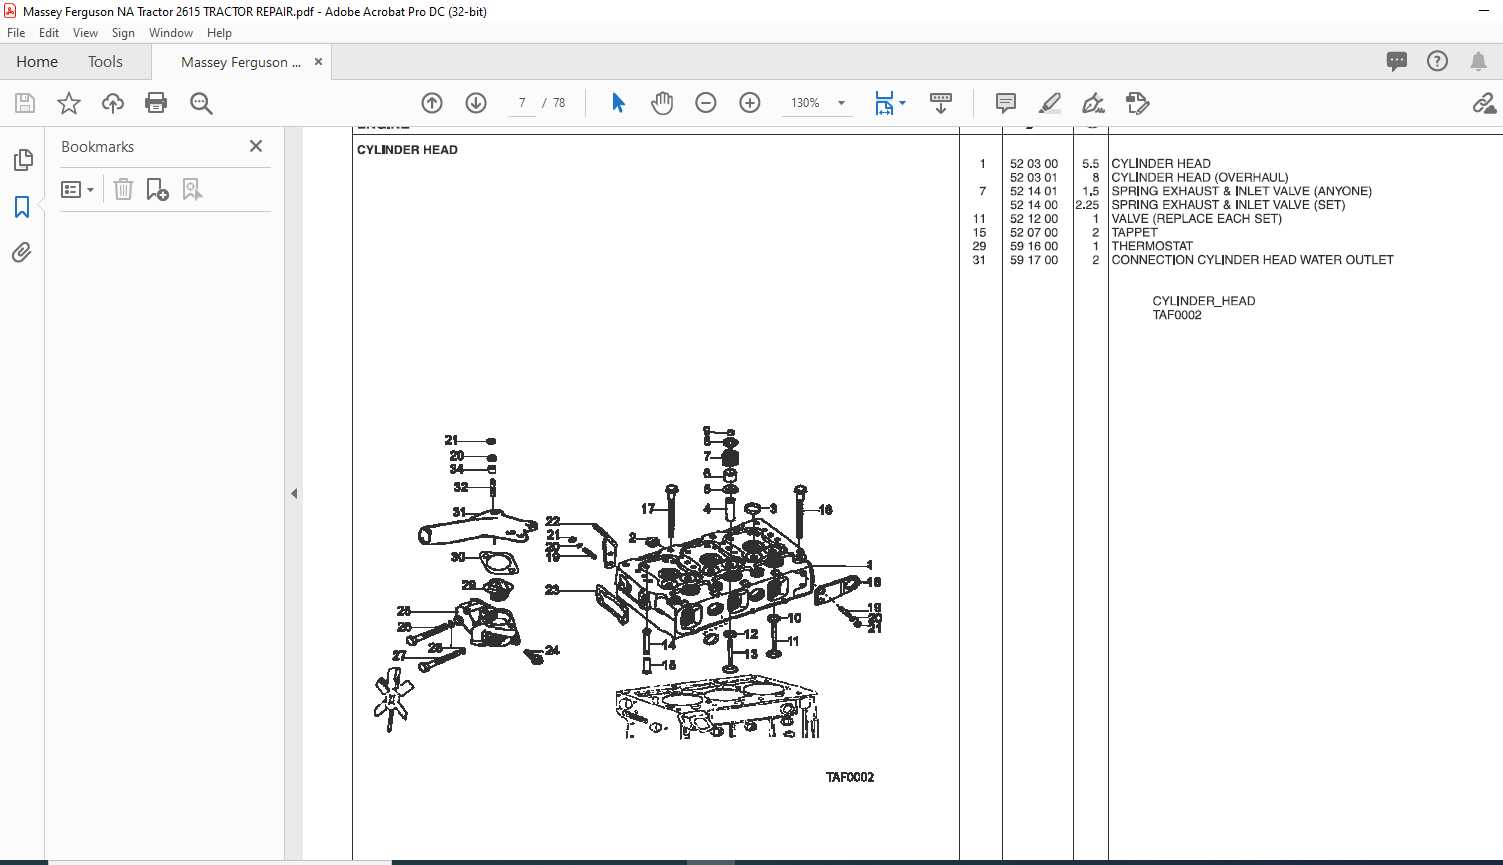The image size is (1503, 865).
Task: Open the Edit menu
Action: pyautogui.click(x=49, y=33)
